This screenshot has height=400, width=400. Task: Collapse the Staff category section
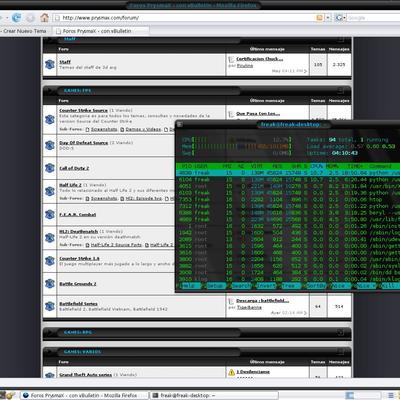[x=340, y=40]
